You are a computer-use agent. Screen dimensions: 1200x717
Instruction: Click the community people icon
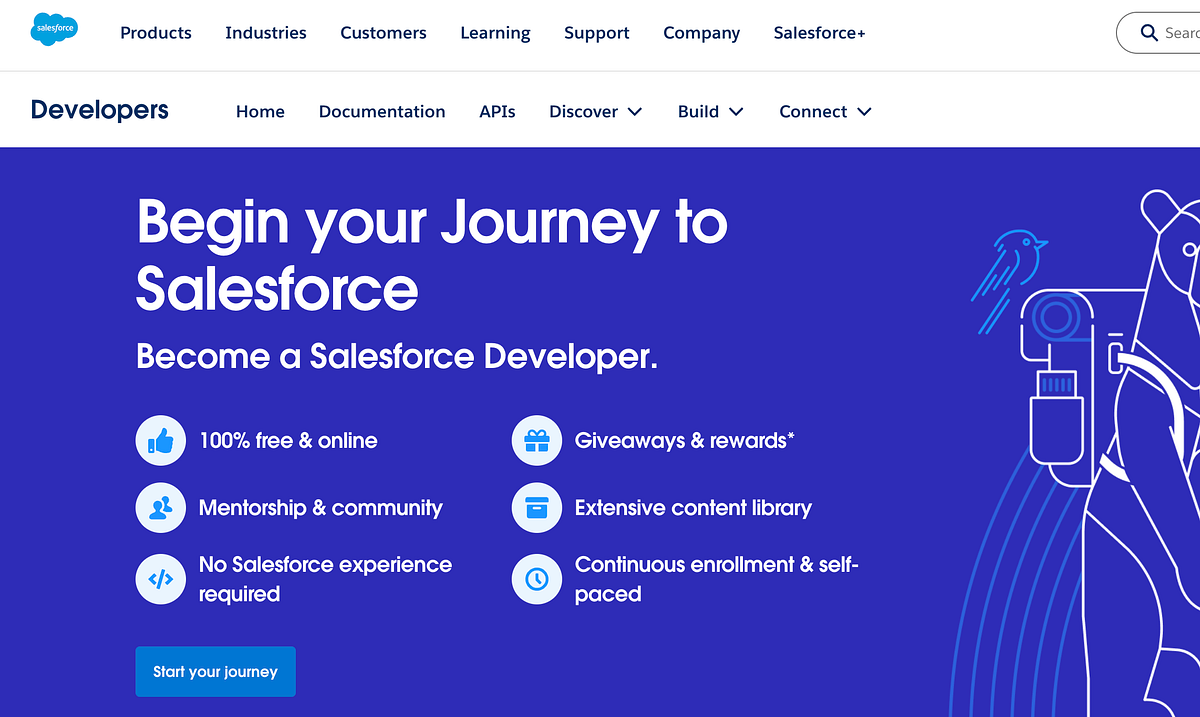pyautogui.click(x=160, y=507)
